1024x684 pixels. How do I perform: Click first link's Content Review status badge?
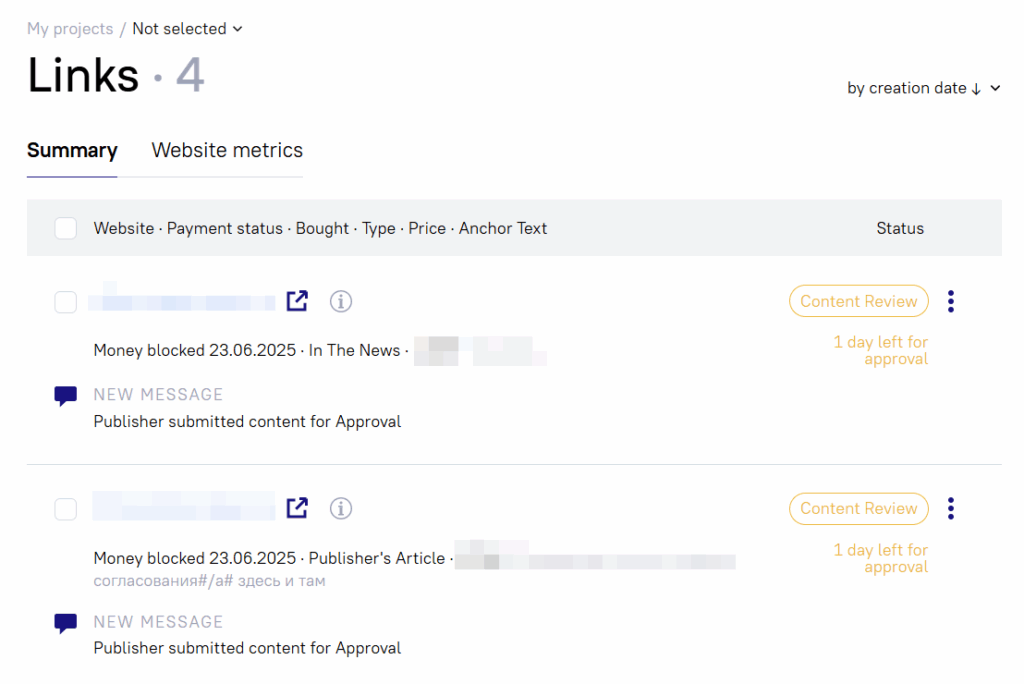pos(858,301)
